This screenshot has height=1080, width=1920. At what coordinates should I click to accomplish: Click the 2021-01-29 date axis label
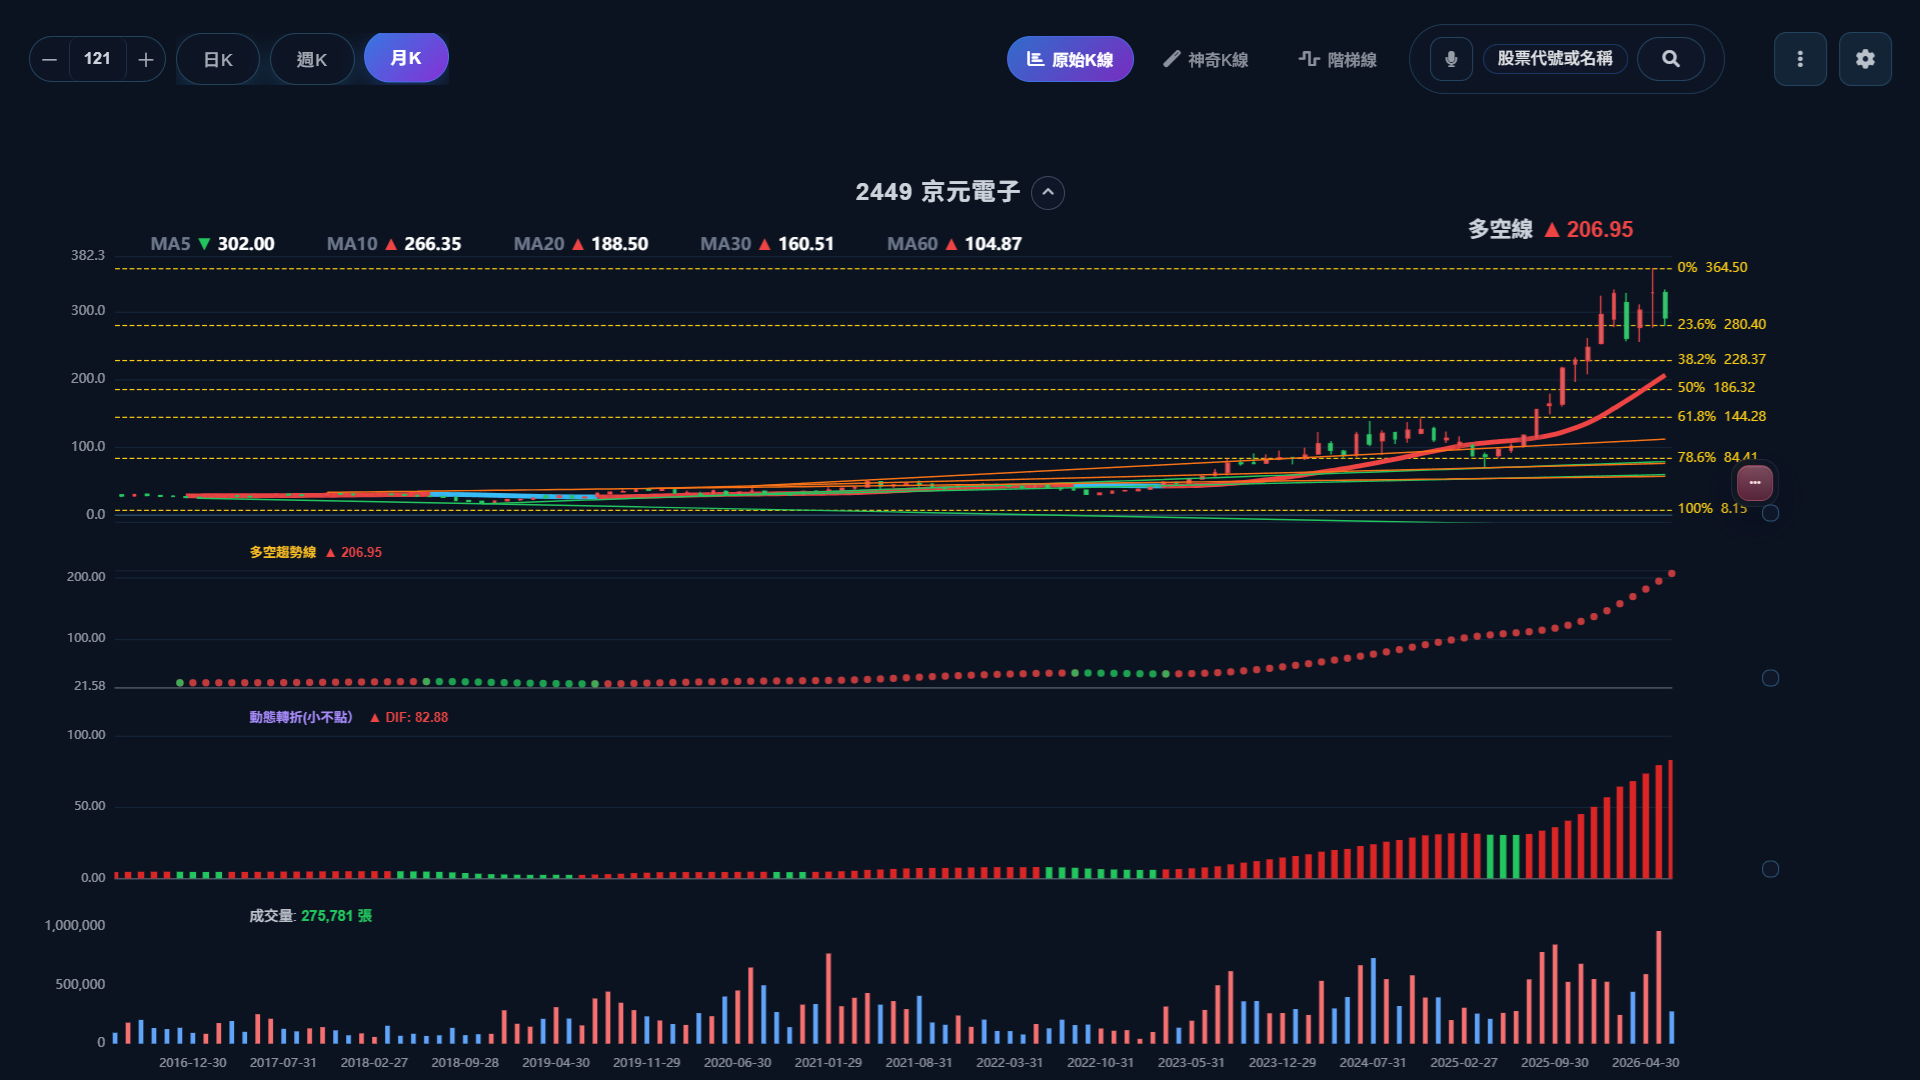pos(828,1062)
